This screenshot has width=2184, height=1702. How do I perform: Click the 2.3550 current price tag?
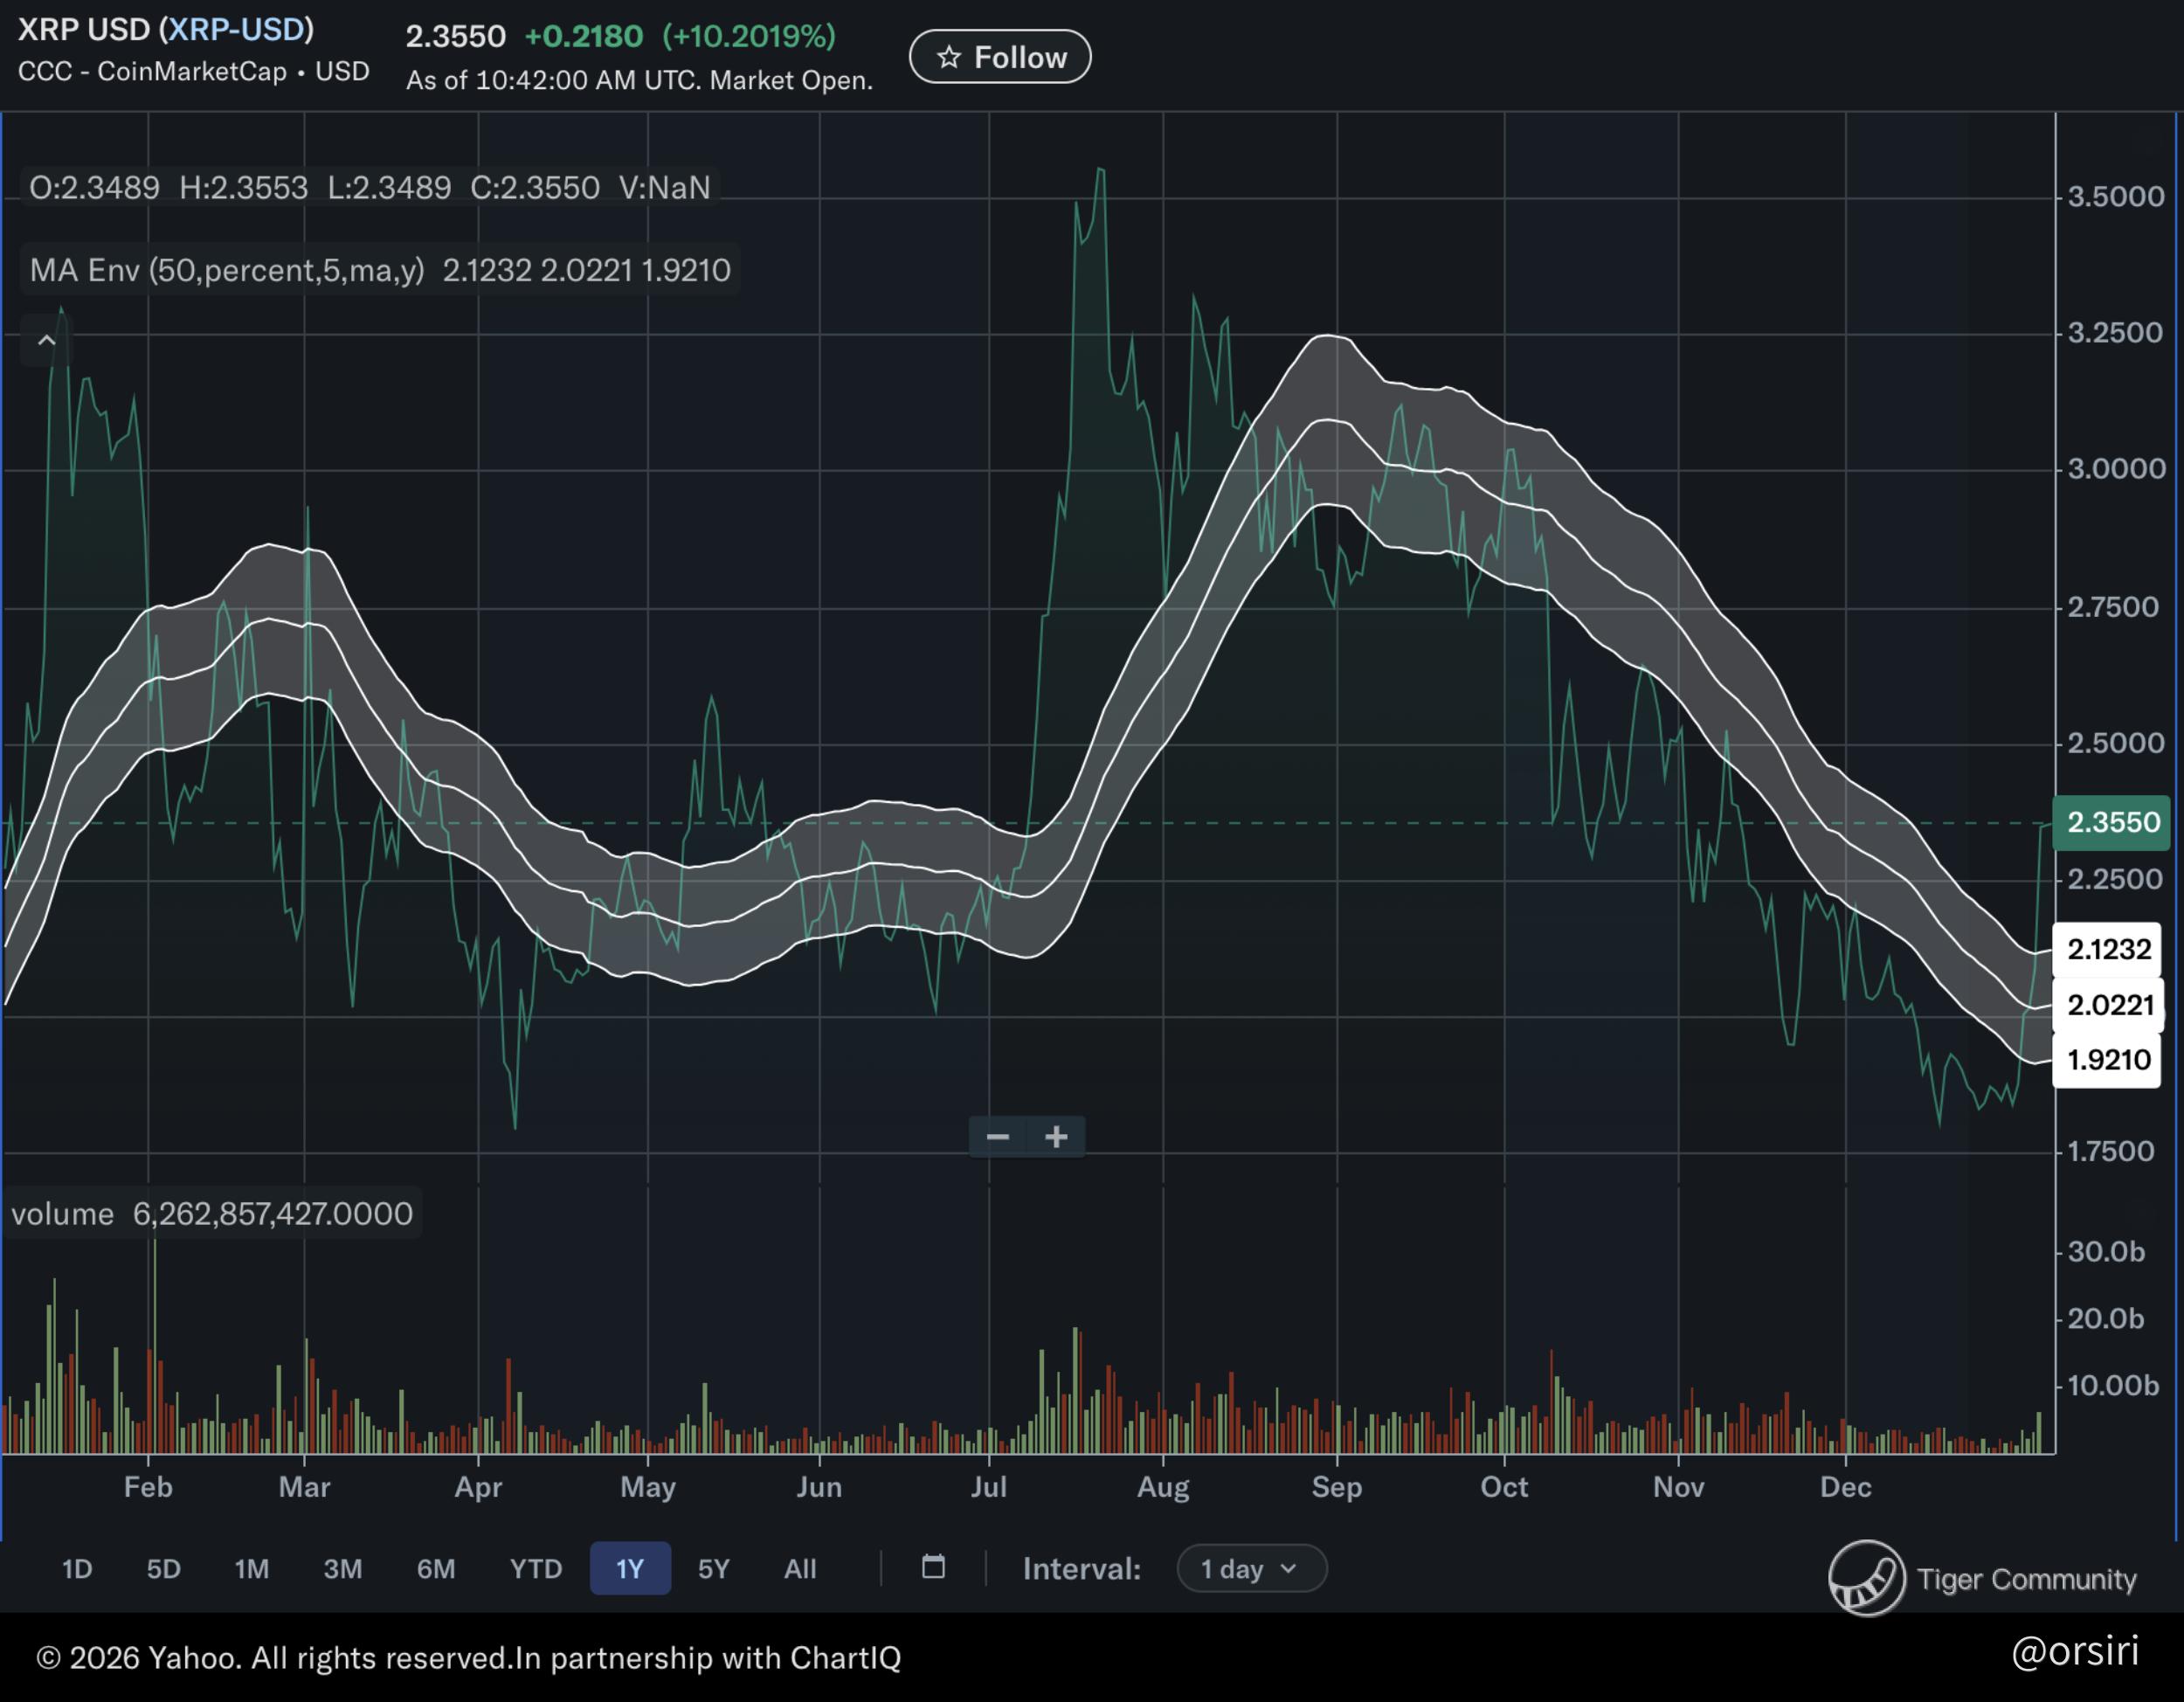(x=2113, y=822)
